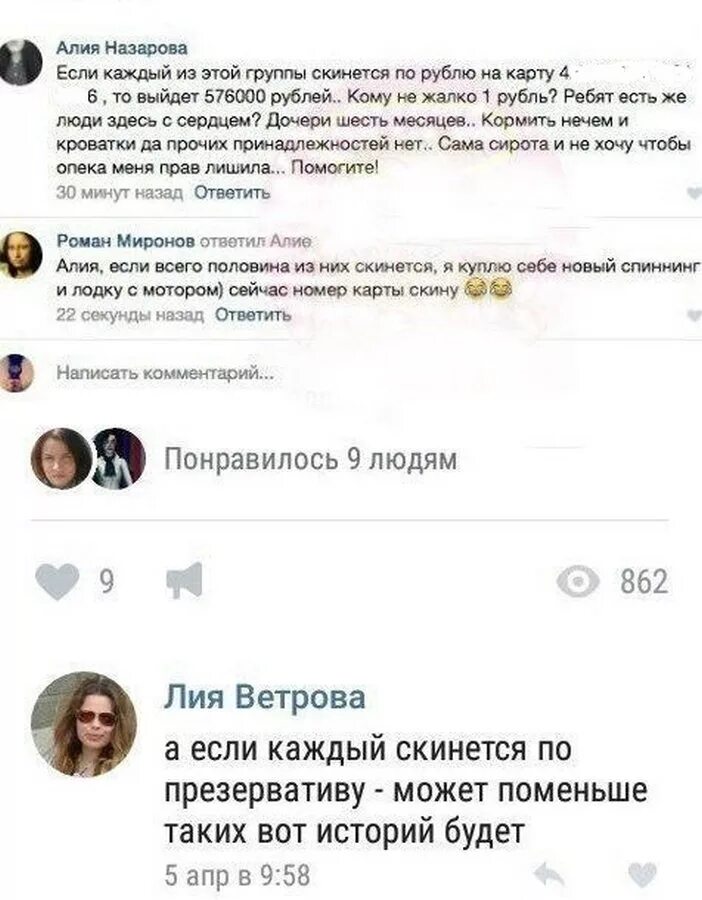
Task: Open the Алия Назарова name link
Action: click(x=122, y=48)
